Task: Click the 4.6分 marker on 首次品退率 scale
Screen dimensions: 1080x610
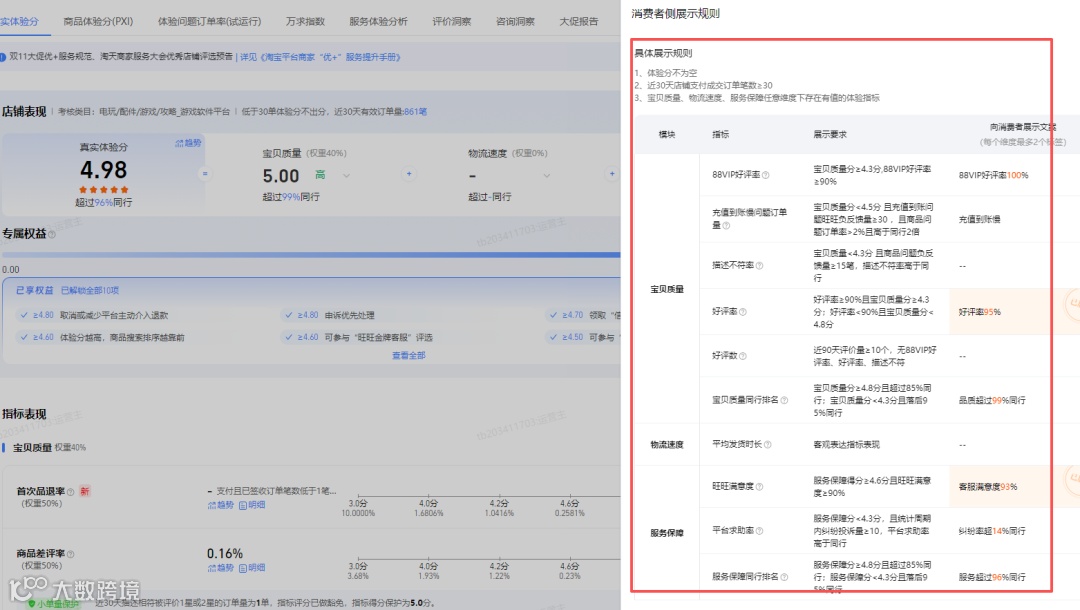Action: click(570, 503)
